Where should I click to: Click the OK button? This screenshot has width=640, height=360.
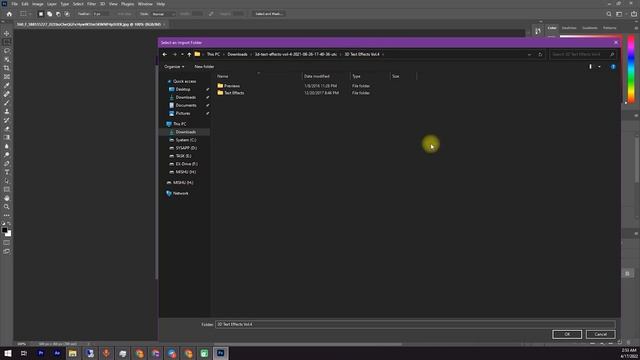[567, 334]
